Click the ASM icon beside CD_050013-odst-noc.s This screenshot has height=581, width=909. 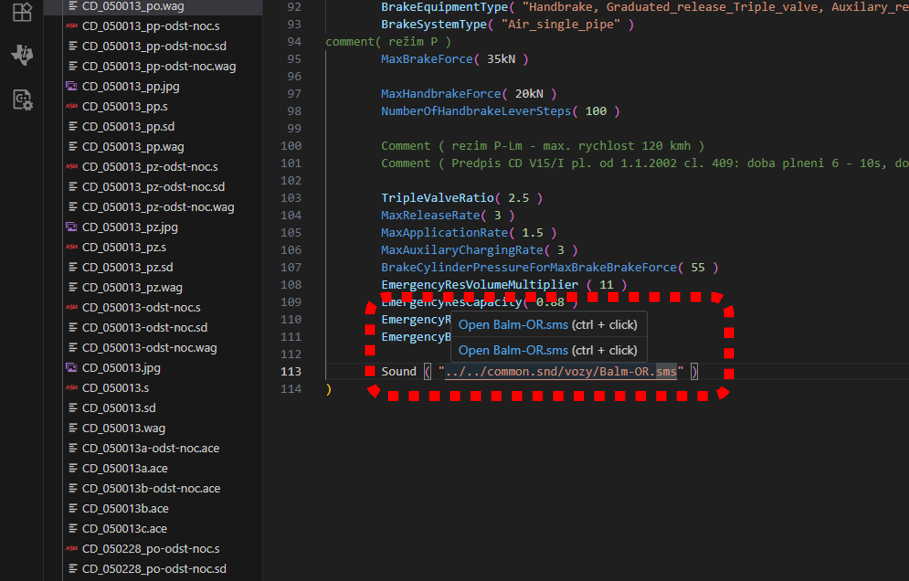(71, 308)
